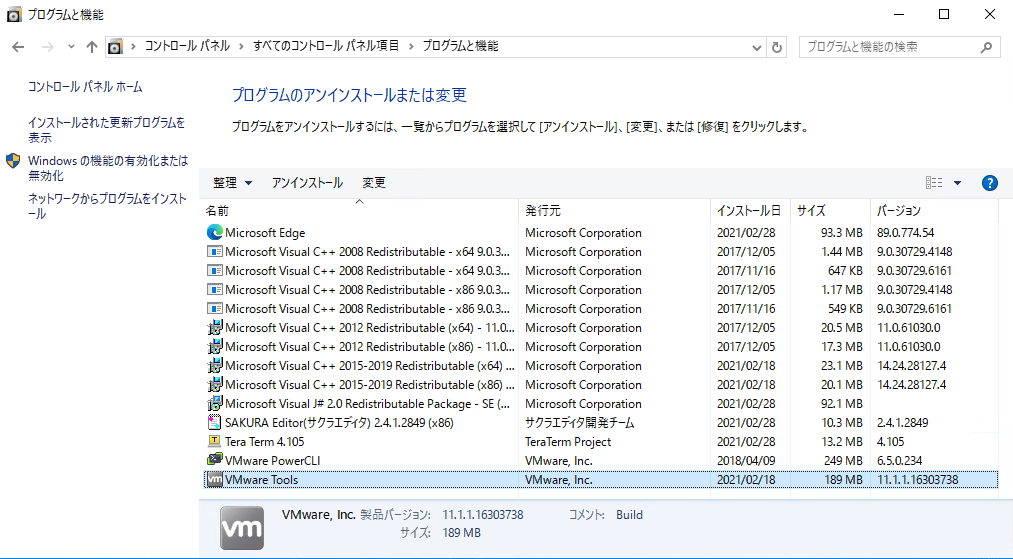
Task: Click publisher cell サクラエディタ開発チーム
Action: pos(580,423)
